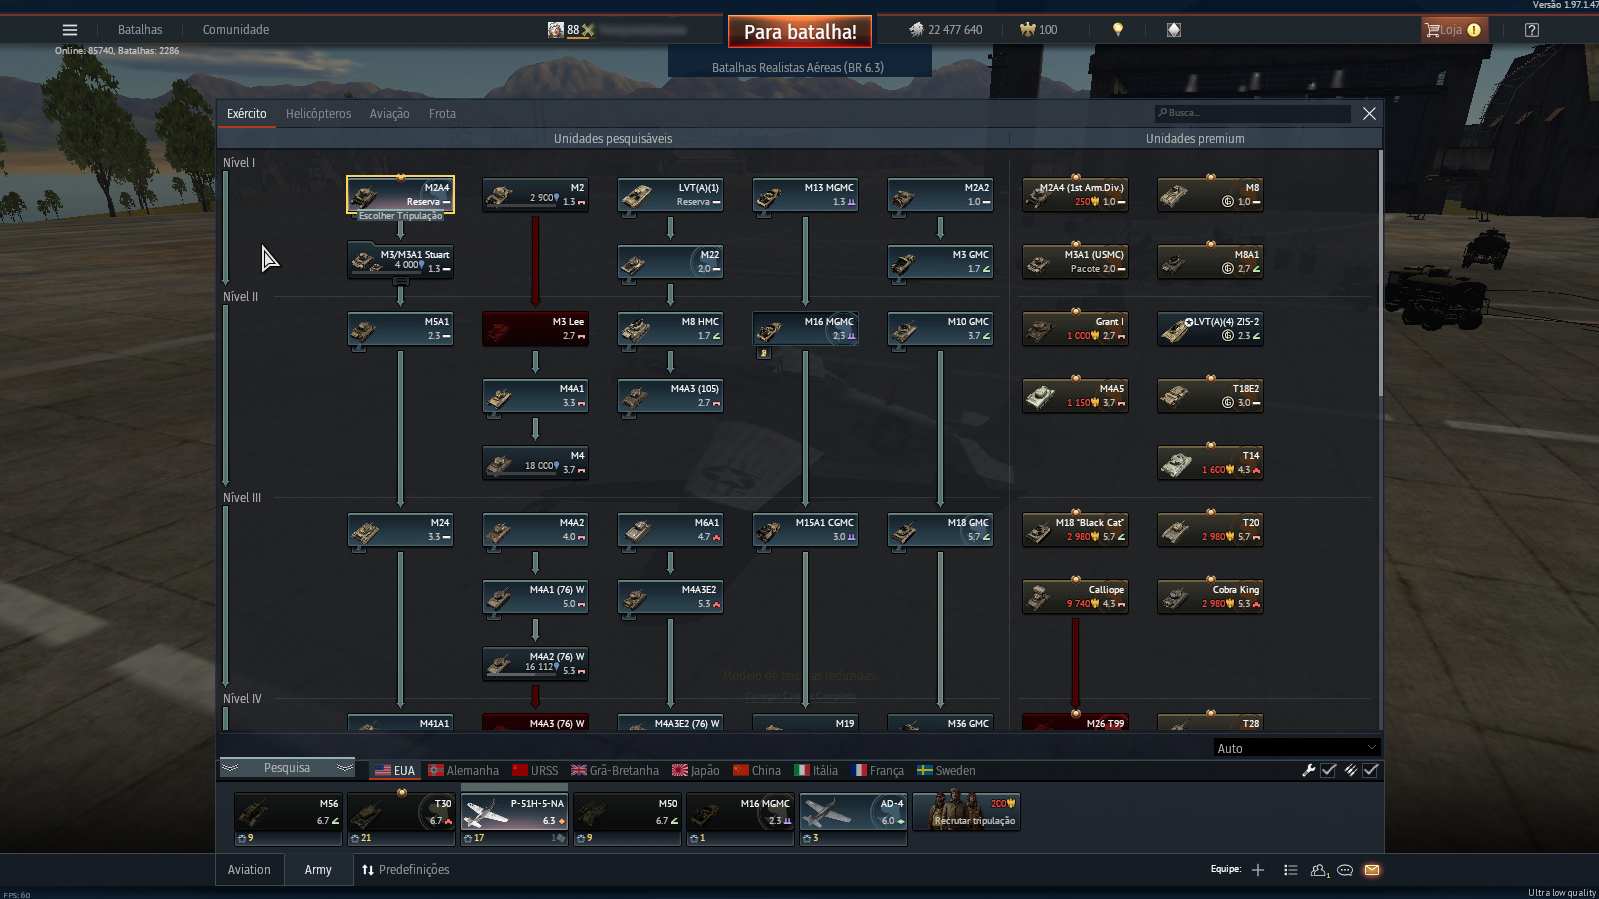Open the Predefinições presets selector
Viewport: 1599px width, 899px height.
tap(405, 870)
